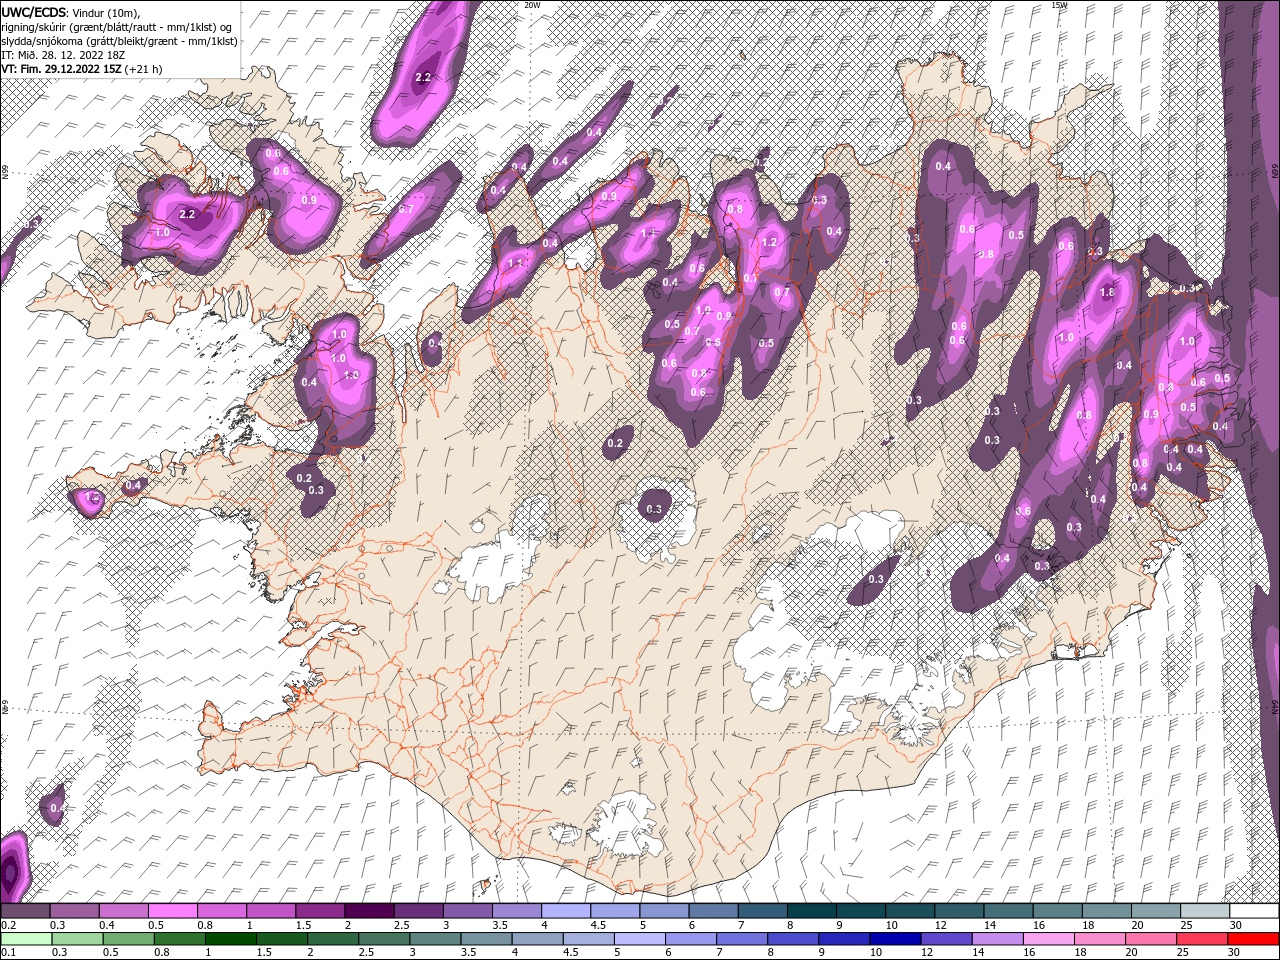Click the UWC/ECDS title in the header
The width and height of the screenshot is (1280, 960).
[x=34, y=11]
